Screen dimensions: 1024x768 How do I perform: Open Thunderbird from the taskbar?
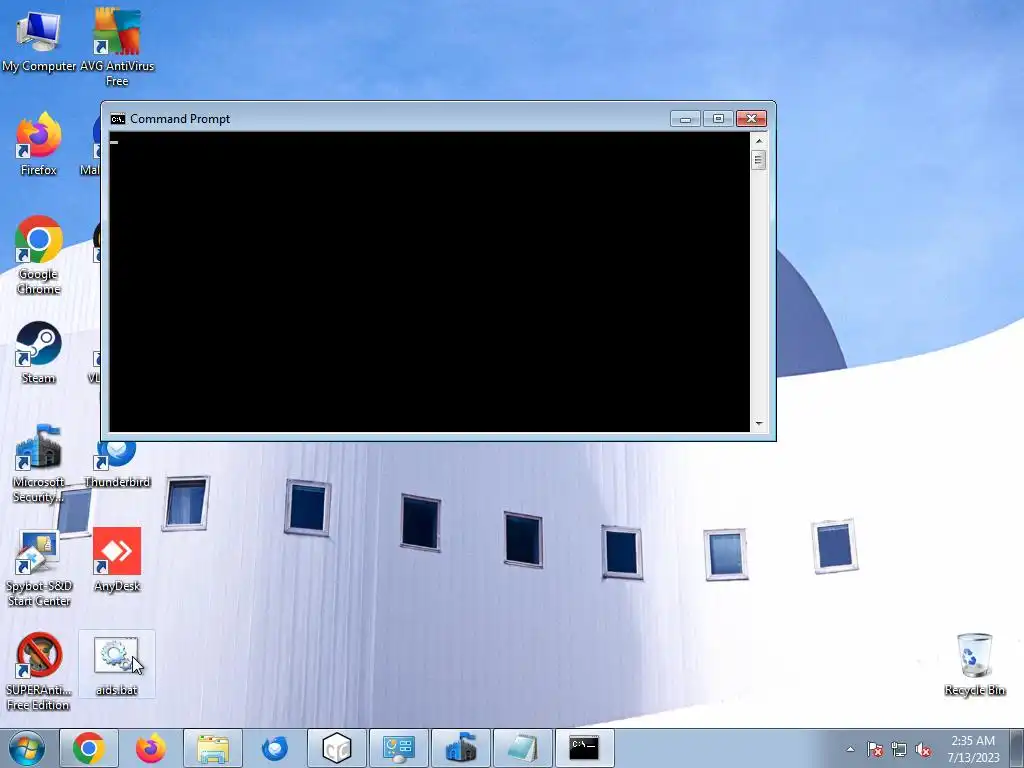[275, 748]
